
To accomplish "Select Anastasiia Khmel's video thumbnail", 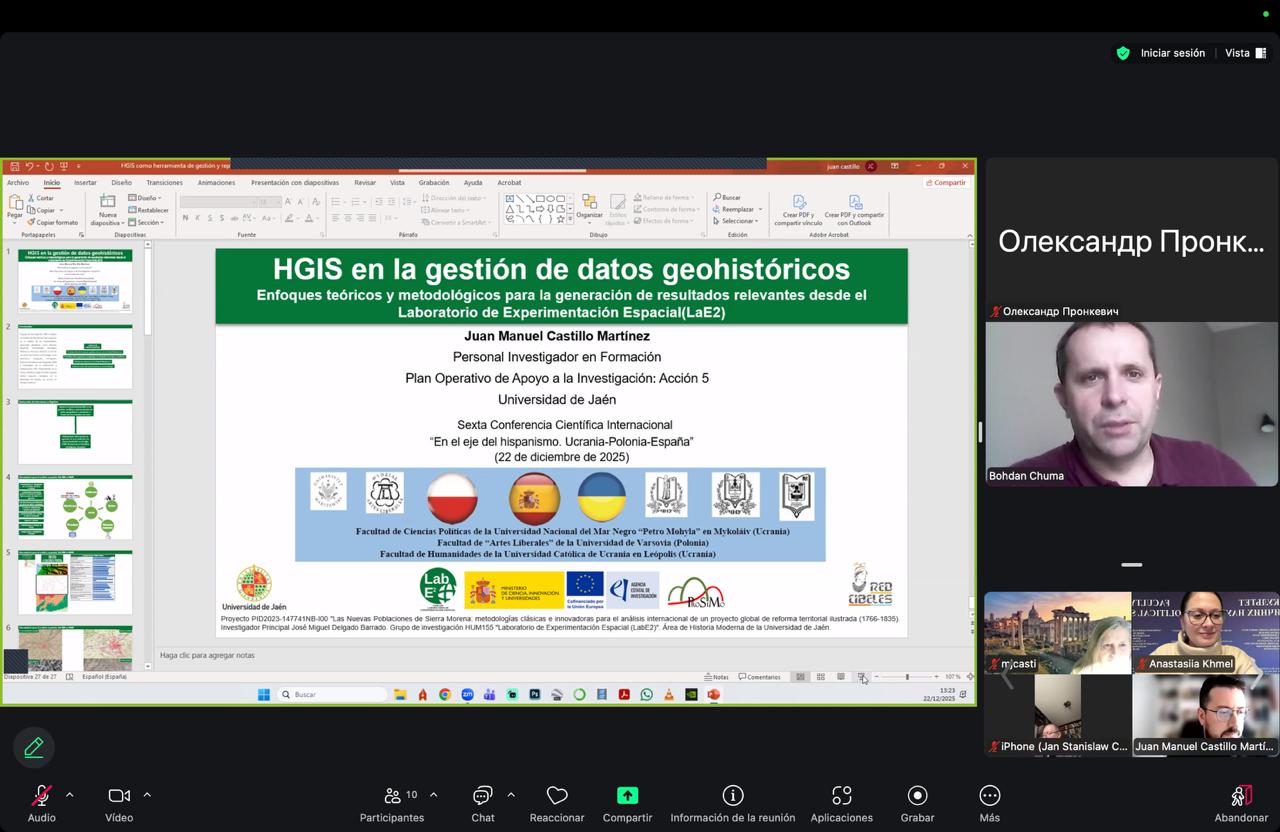I will (1204, 631).
